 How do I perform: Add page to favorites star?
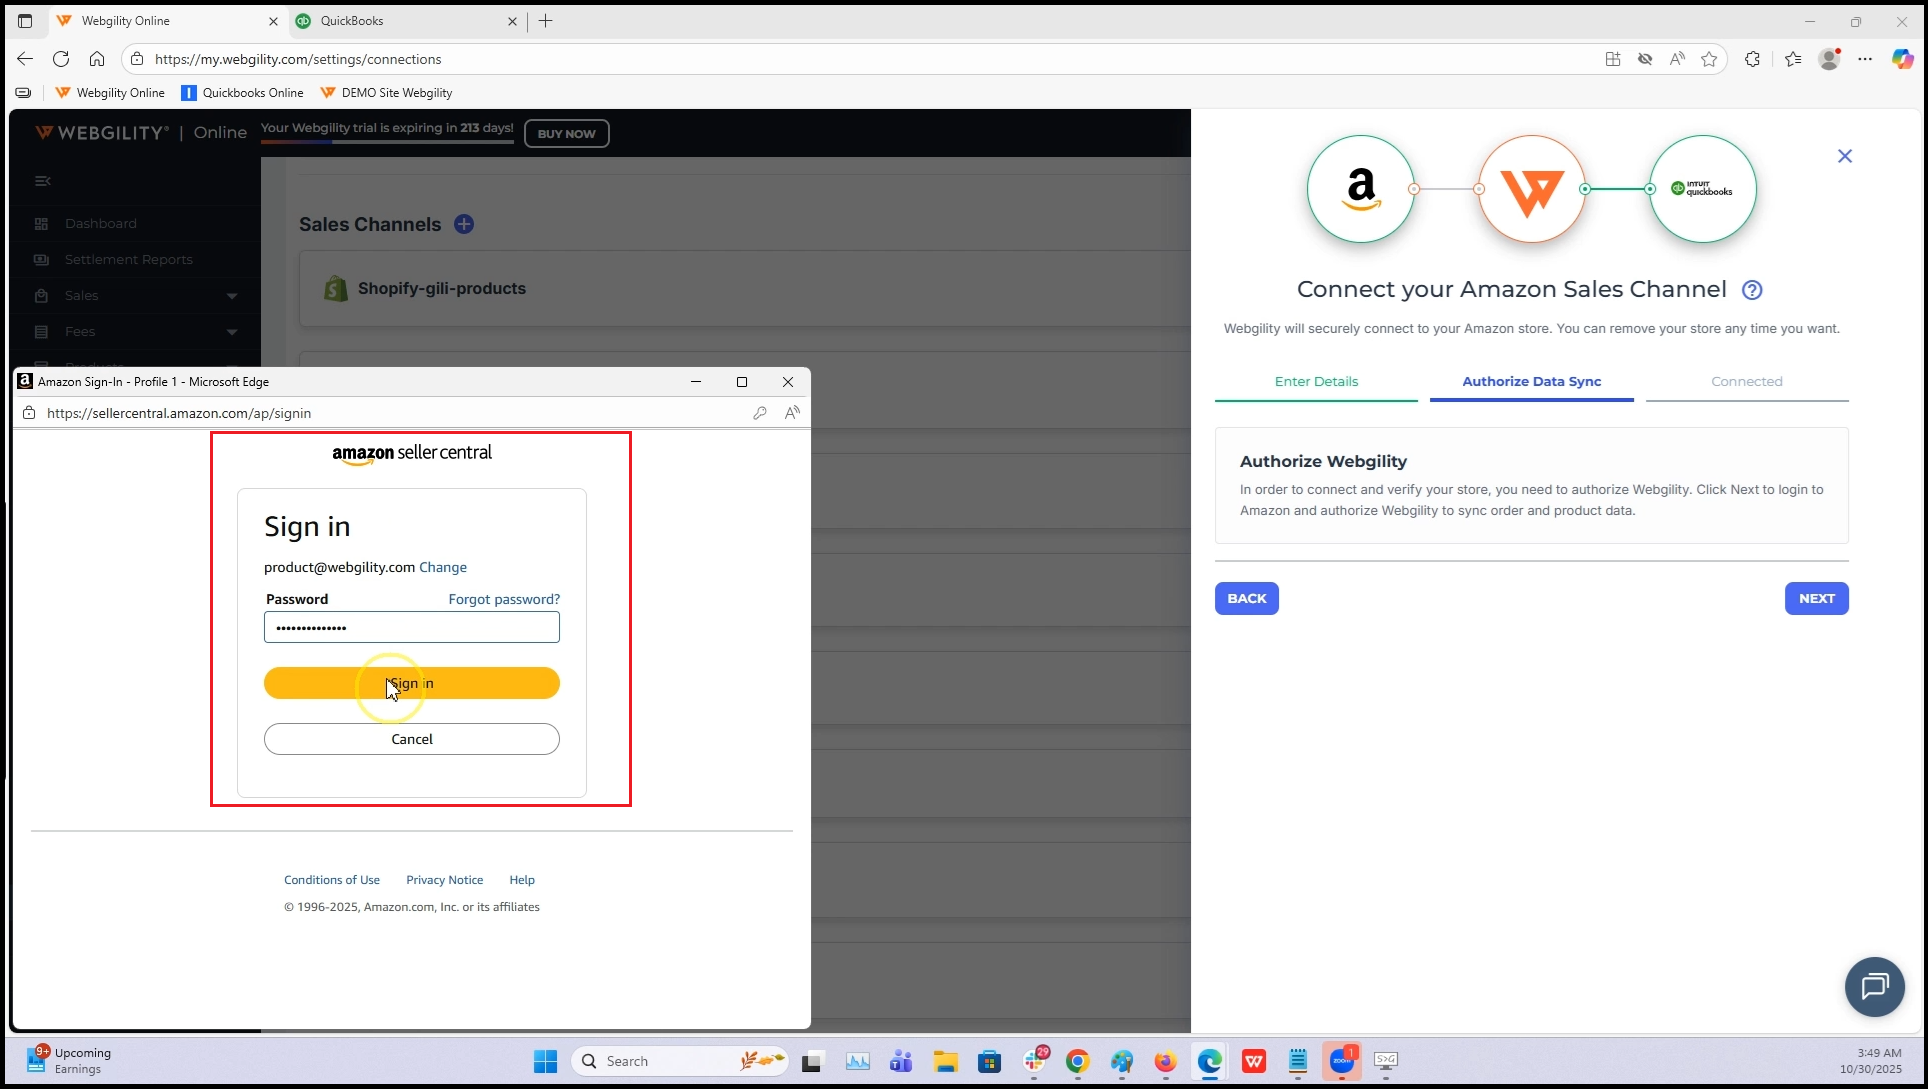pyautogui.click(x=1709, y=59)
